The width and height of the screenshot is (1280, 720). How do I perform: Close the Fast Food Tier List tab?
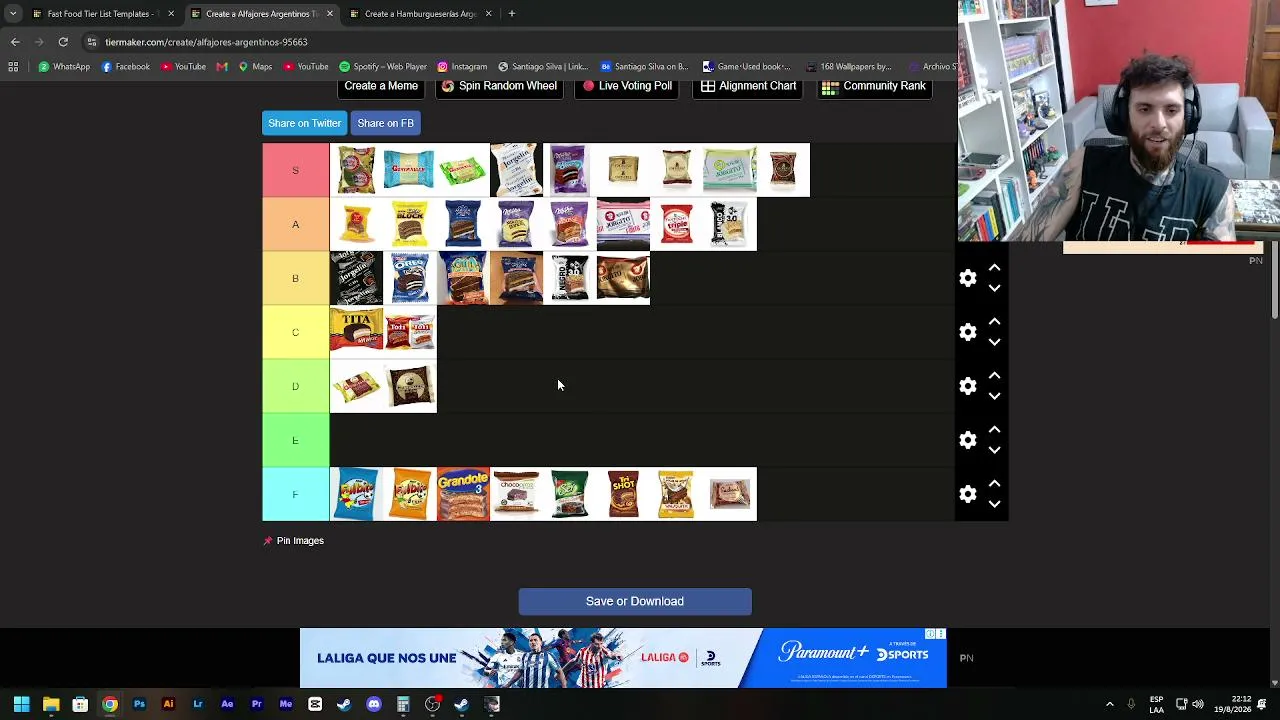click(170, 14)
